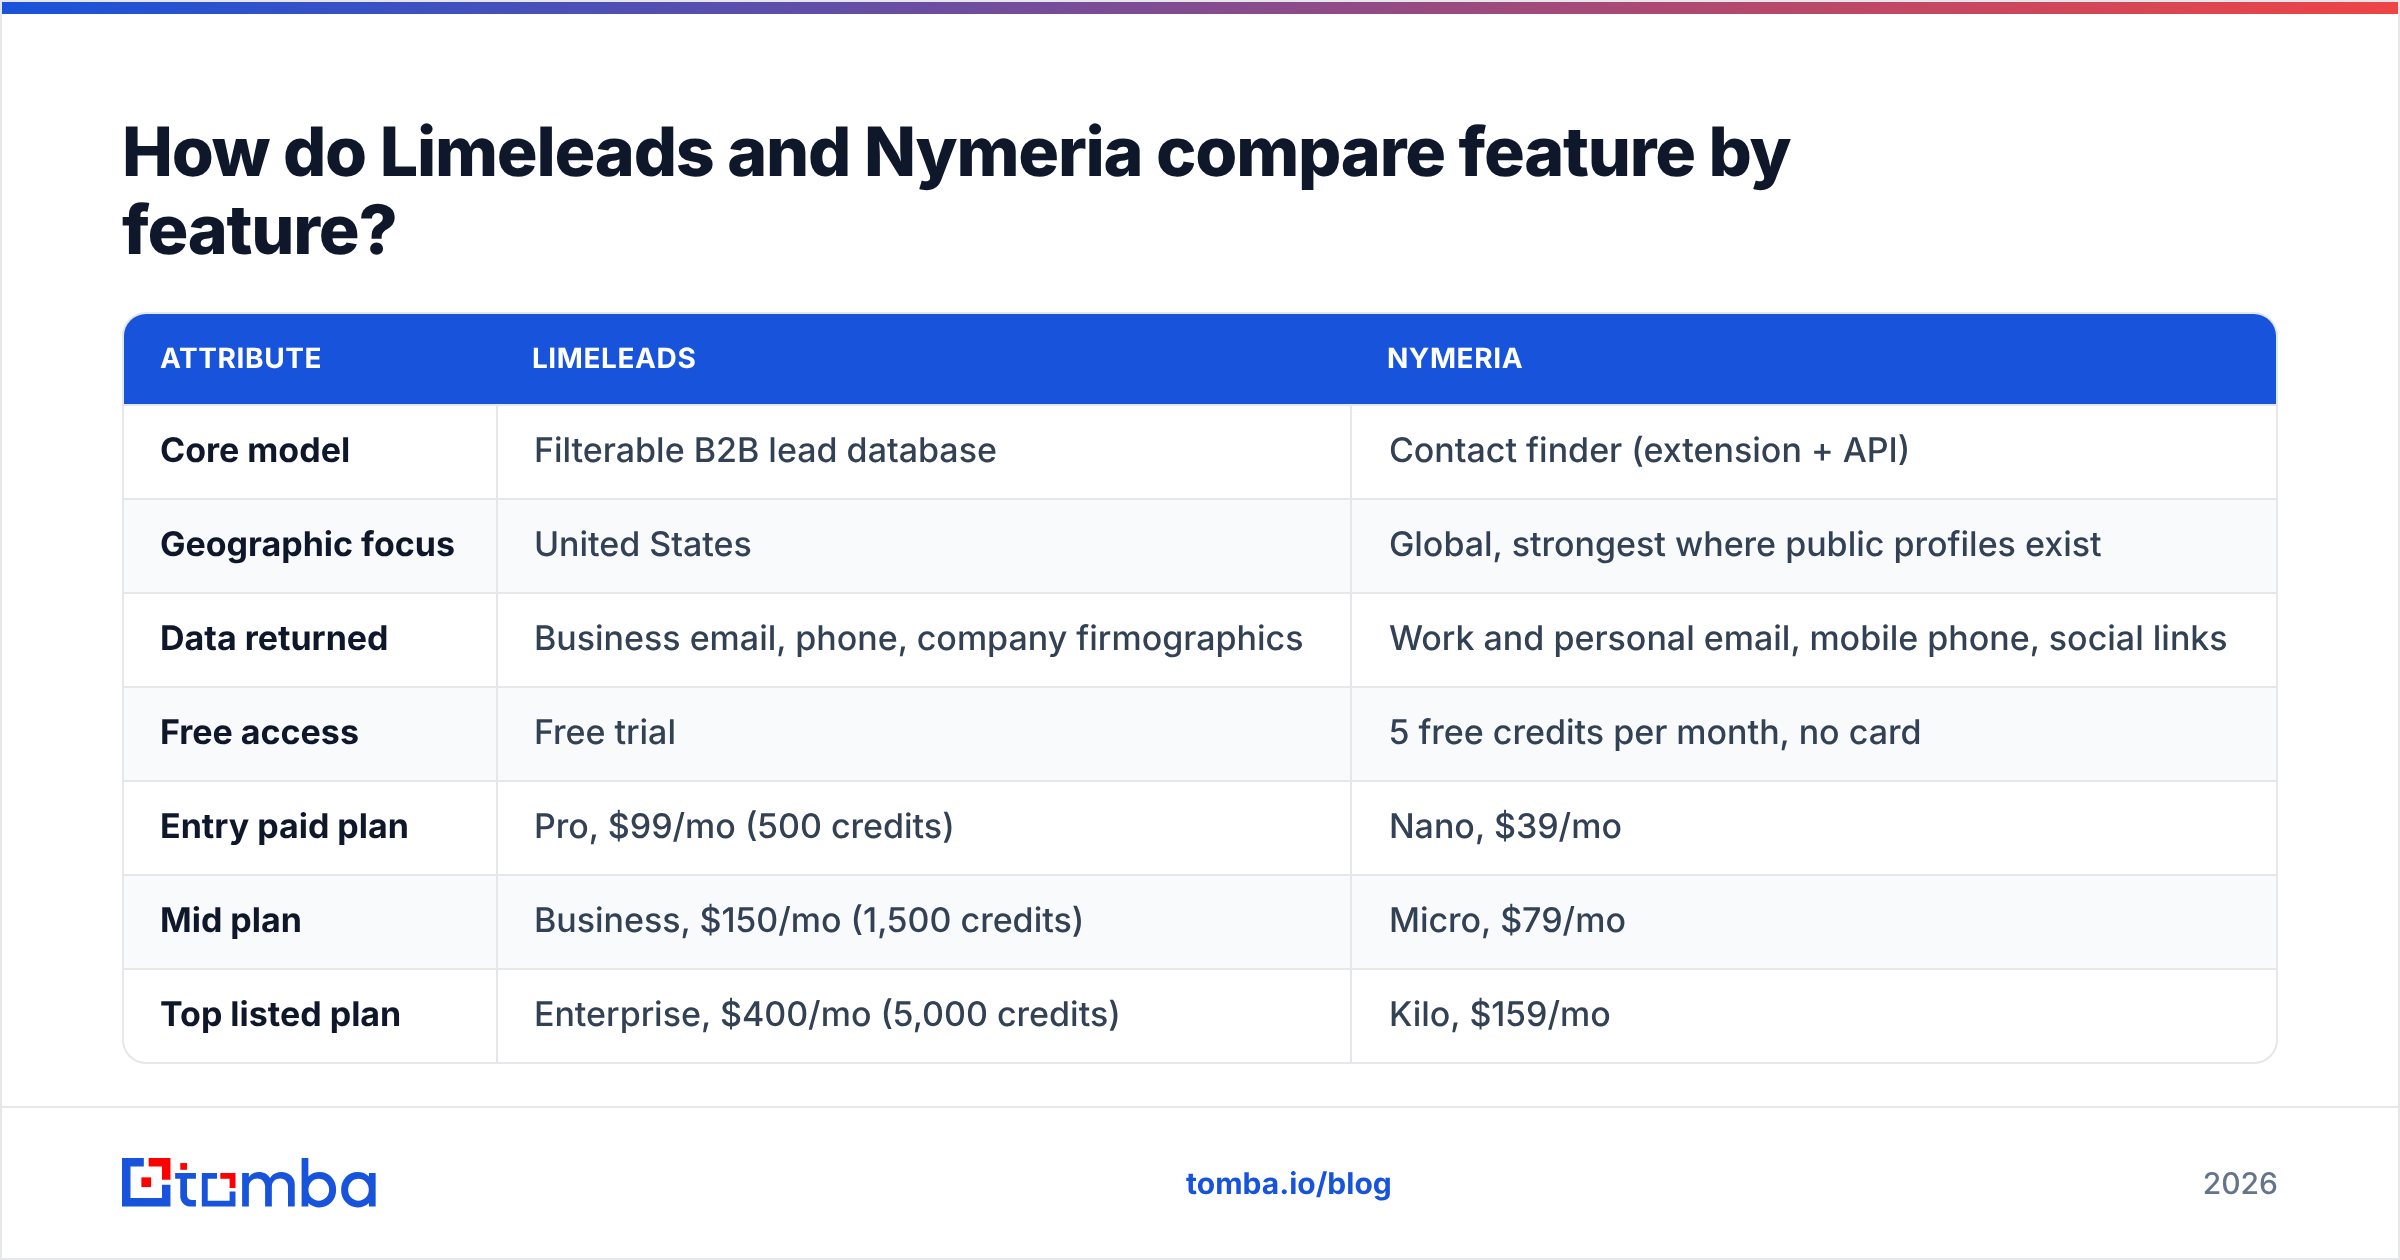Select the 'Data returned' row label

coord(274,638)
